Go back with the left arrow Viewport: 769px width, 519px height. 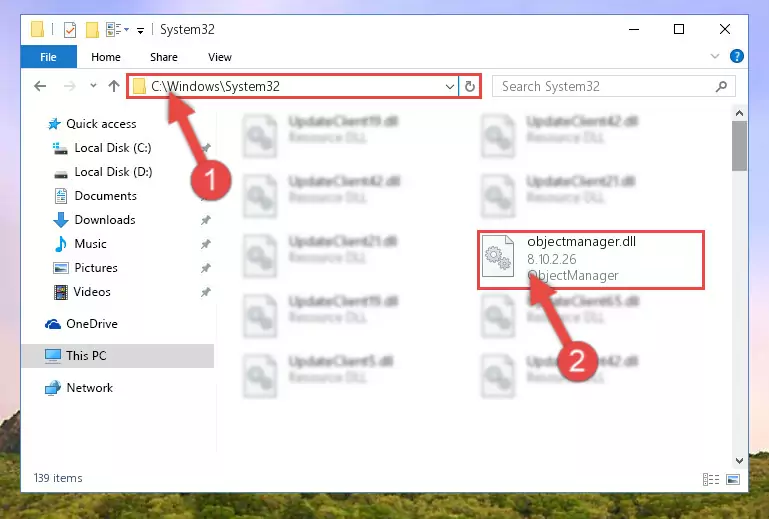click(x=40, y=86)
